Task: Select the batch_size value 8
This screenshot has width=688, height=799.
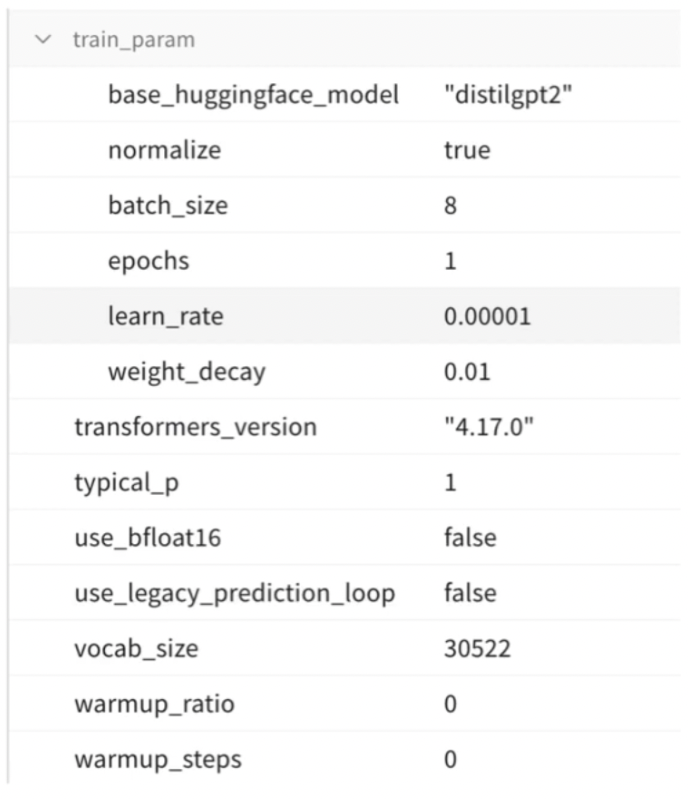Action: [x=451, y=207]
